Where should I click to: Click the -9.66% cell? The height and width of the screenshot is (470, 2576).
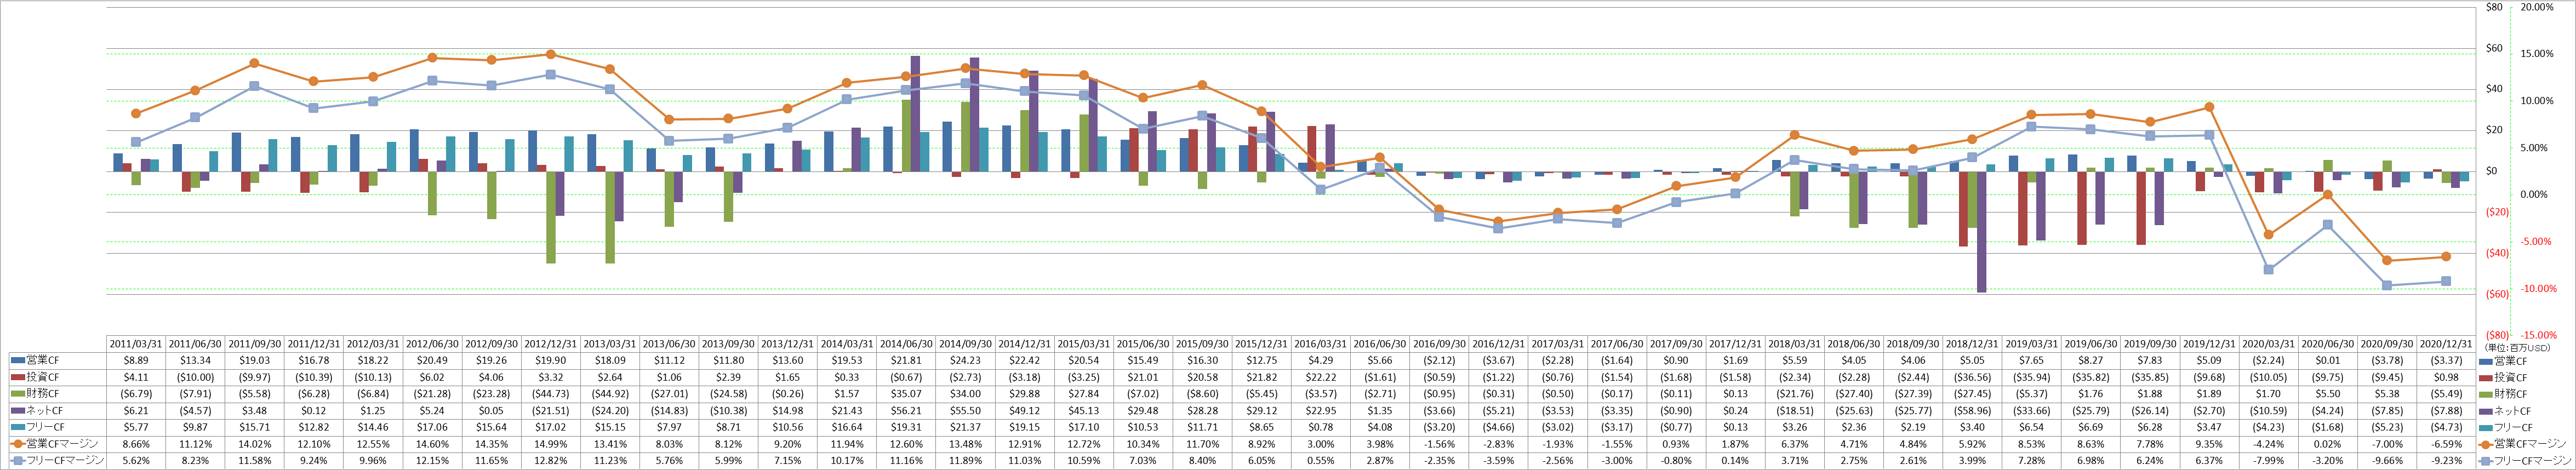click(2388, 461)
